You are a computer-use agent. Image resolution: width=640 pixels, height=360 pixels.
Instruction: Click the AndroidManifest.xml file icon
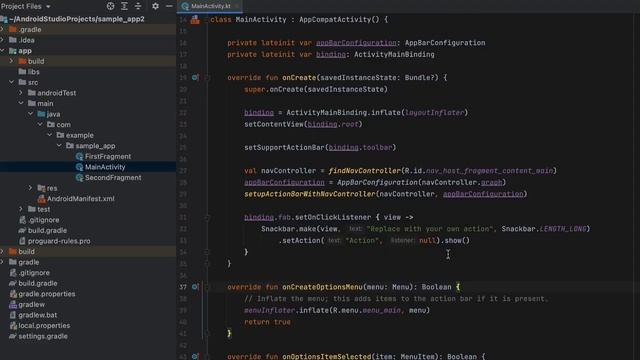[41, 199]
